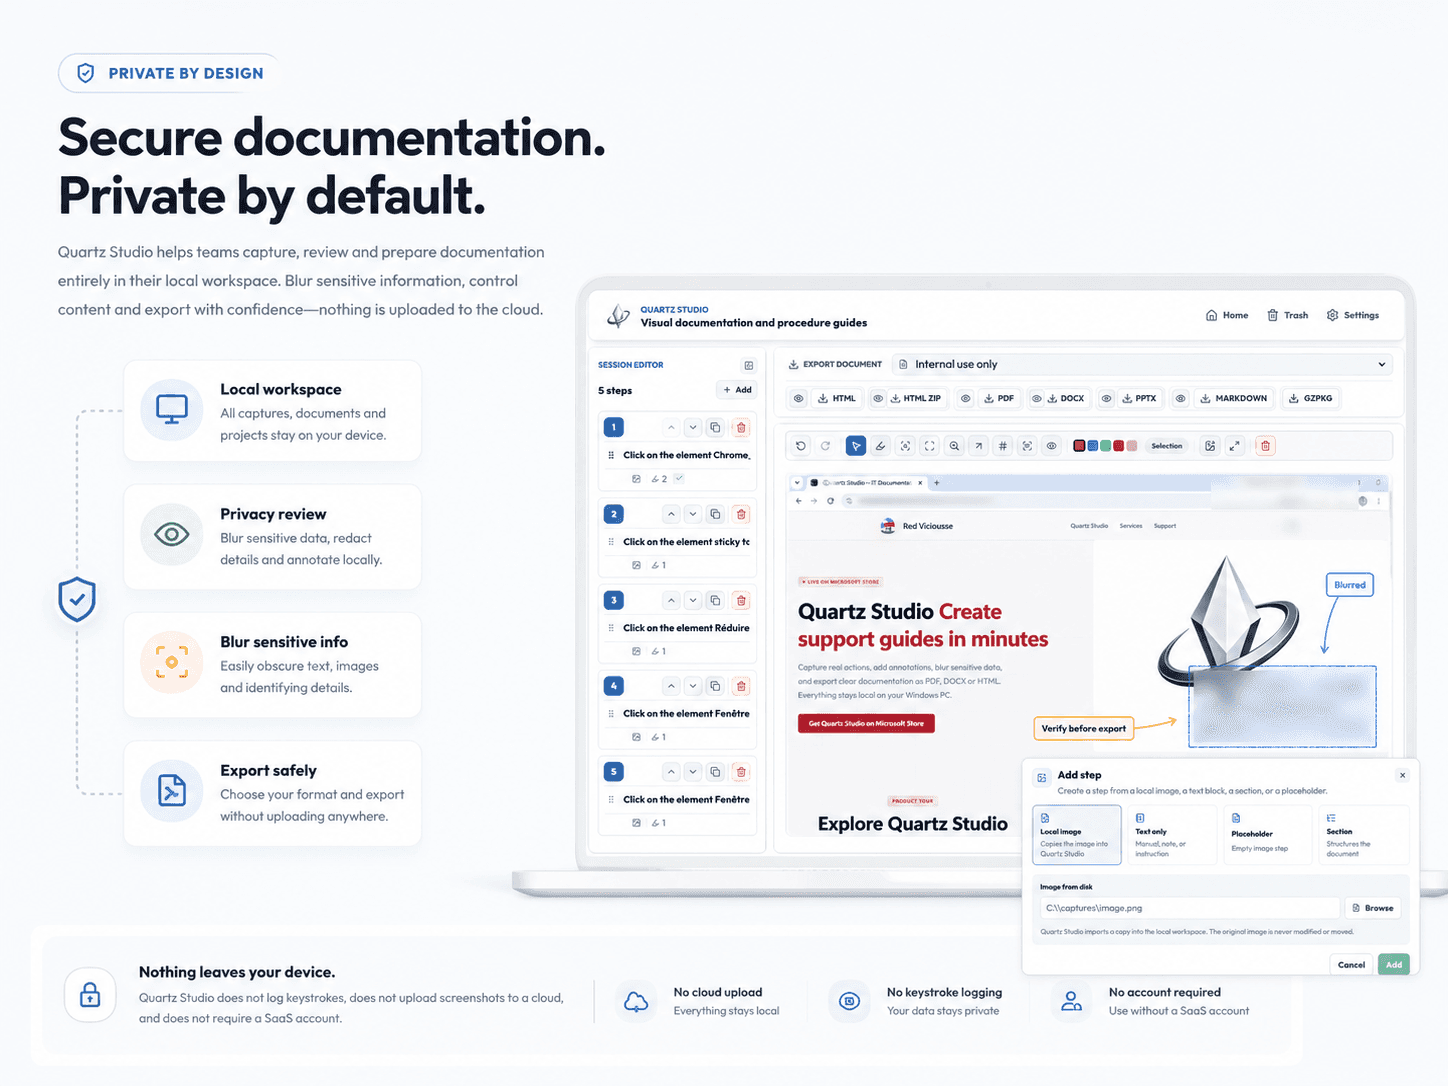The image size is (1448, 1086).
Task: Duplicate step 2 with copy icon
Action: (x=715, y=514)
